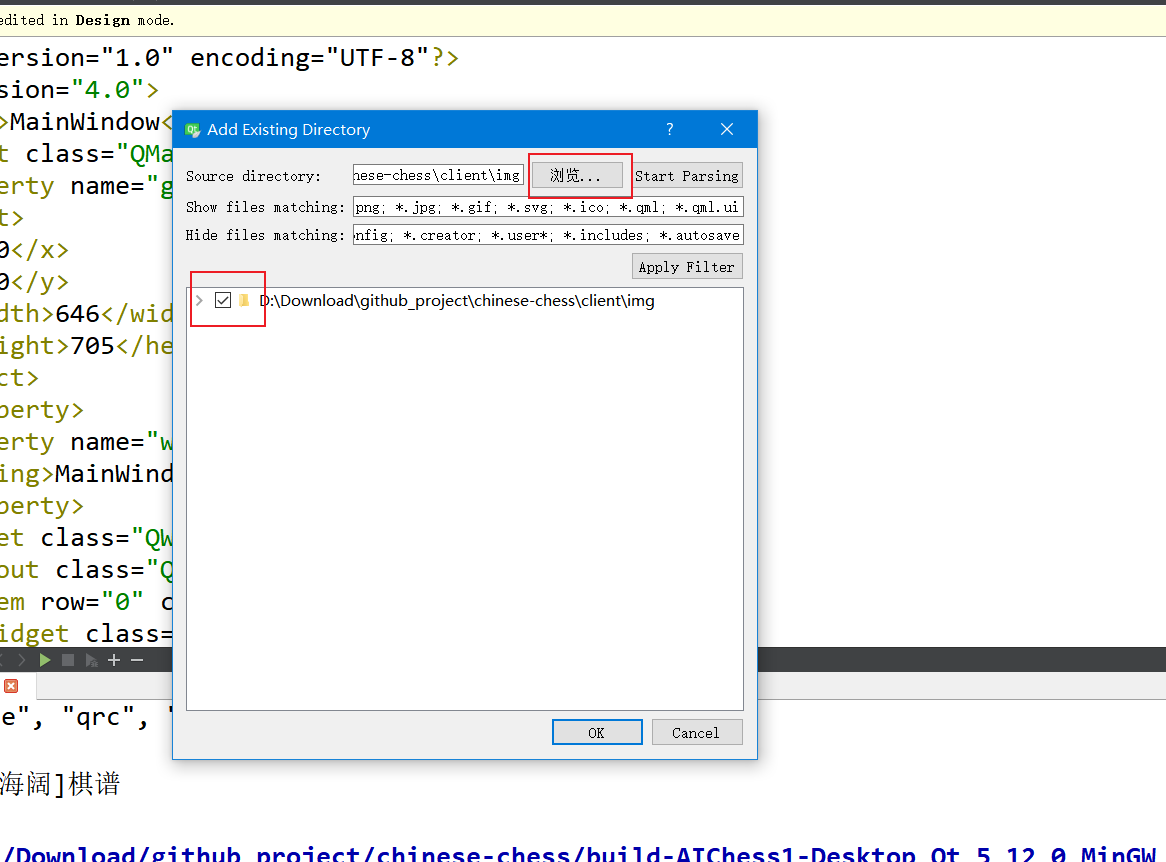Viewport: 1166px width, 862px height.
Task: Click the dialog help question mark
Action: [x=669, y=129]
